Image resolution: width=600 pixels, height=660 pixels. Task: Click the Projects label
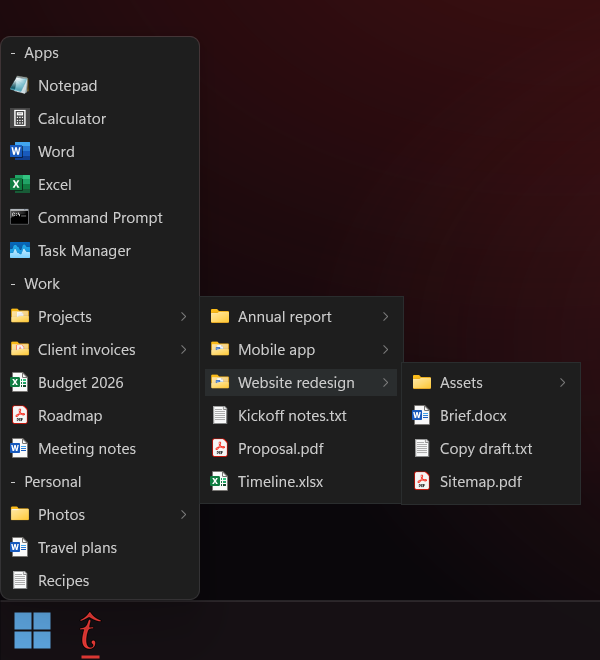point(65,317)
